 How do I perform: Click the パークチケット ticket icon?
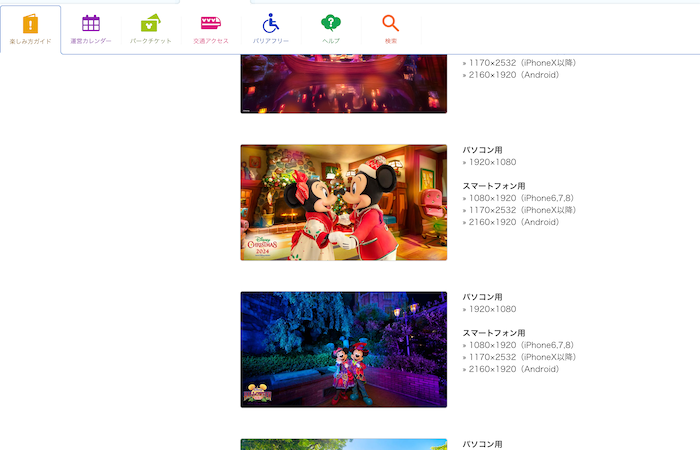click(x=150, y=23)
